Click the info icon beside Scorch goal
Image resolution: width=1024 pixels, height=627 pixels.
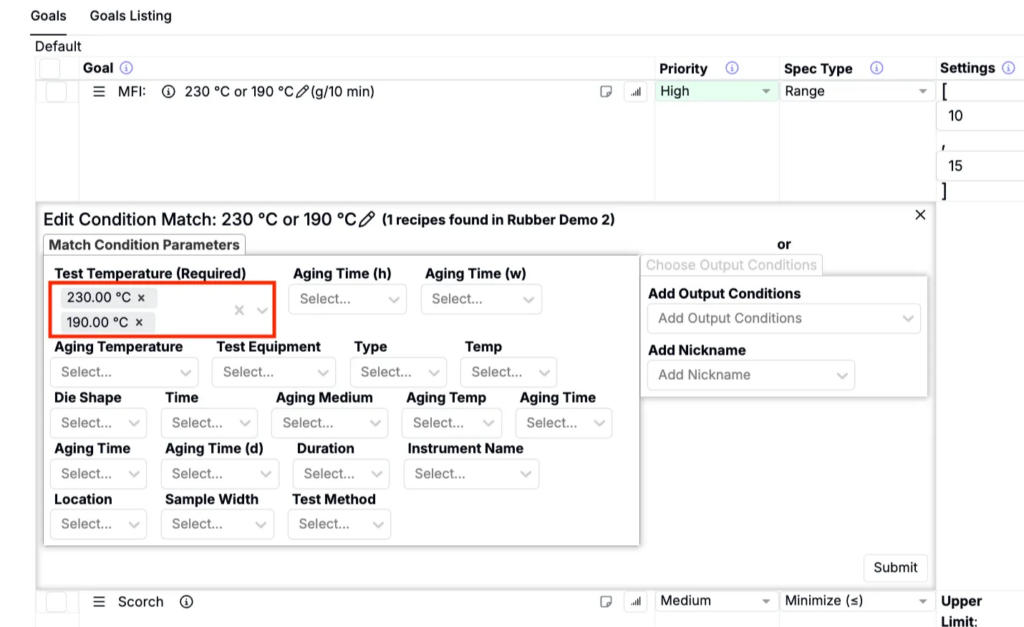coord(186,602)
